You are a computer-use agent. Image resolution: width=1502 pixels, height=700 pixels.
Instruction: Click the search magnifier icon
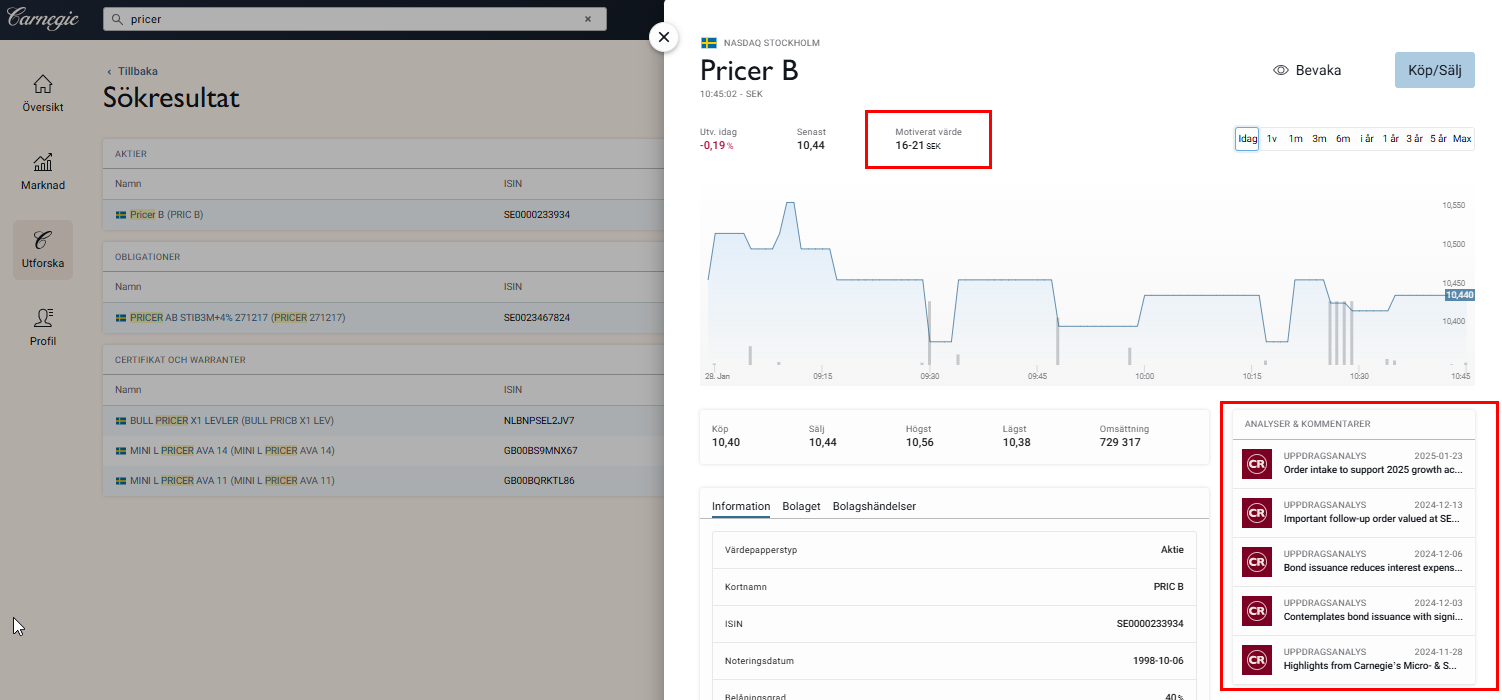click(119, 19)
